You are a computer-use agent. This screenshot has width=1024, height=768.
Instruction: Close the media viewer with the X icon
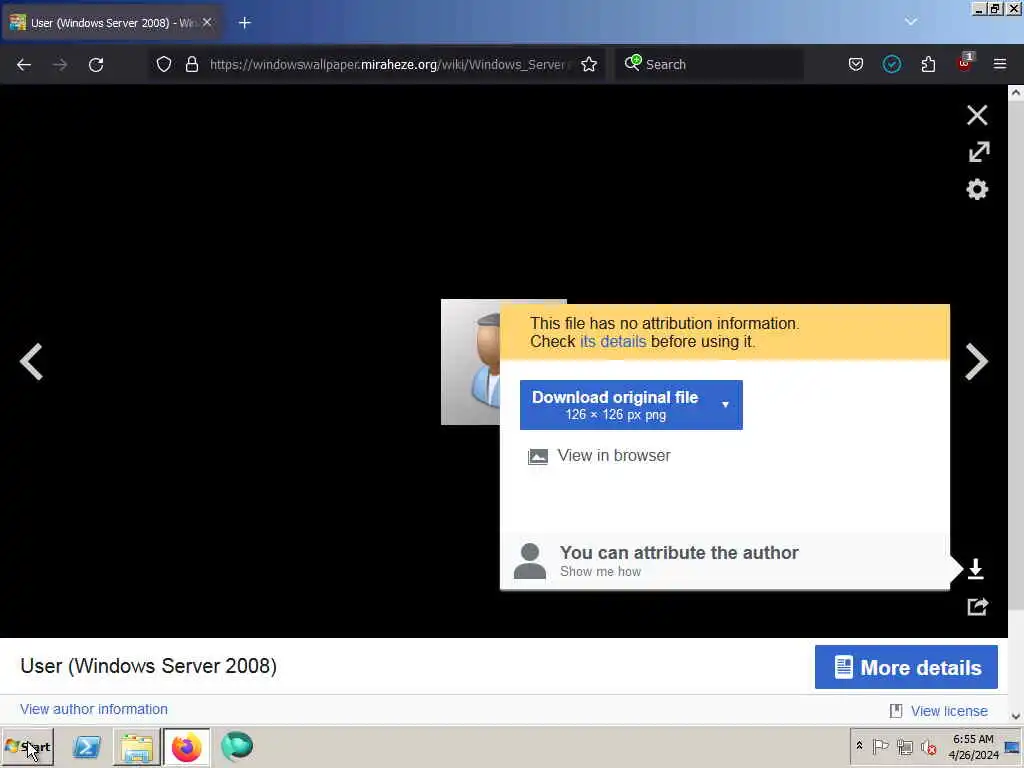click(x=977, y=115)
